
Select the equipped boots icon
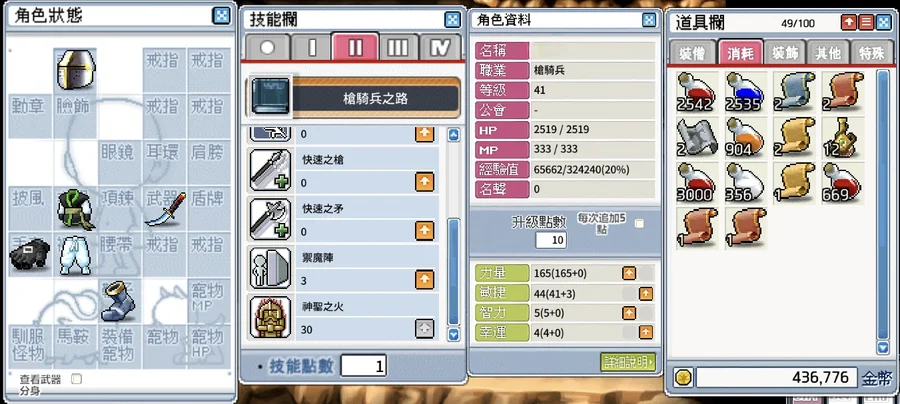117,301
